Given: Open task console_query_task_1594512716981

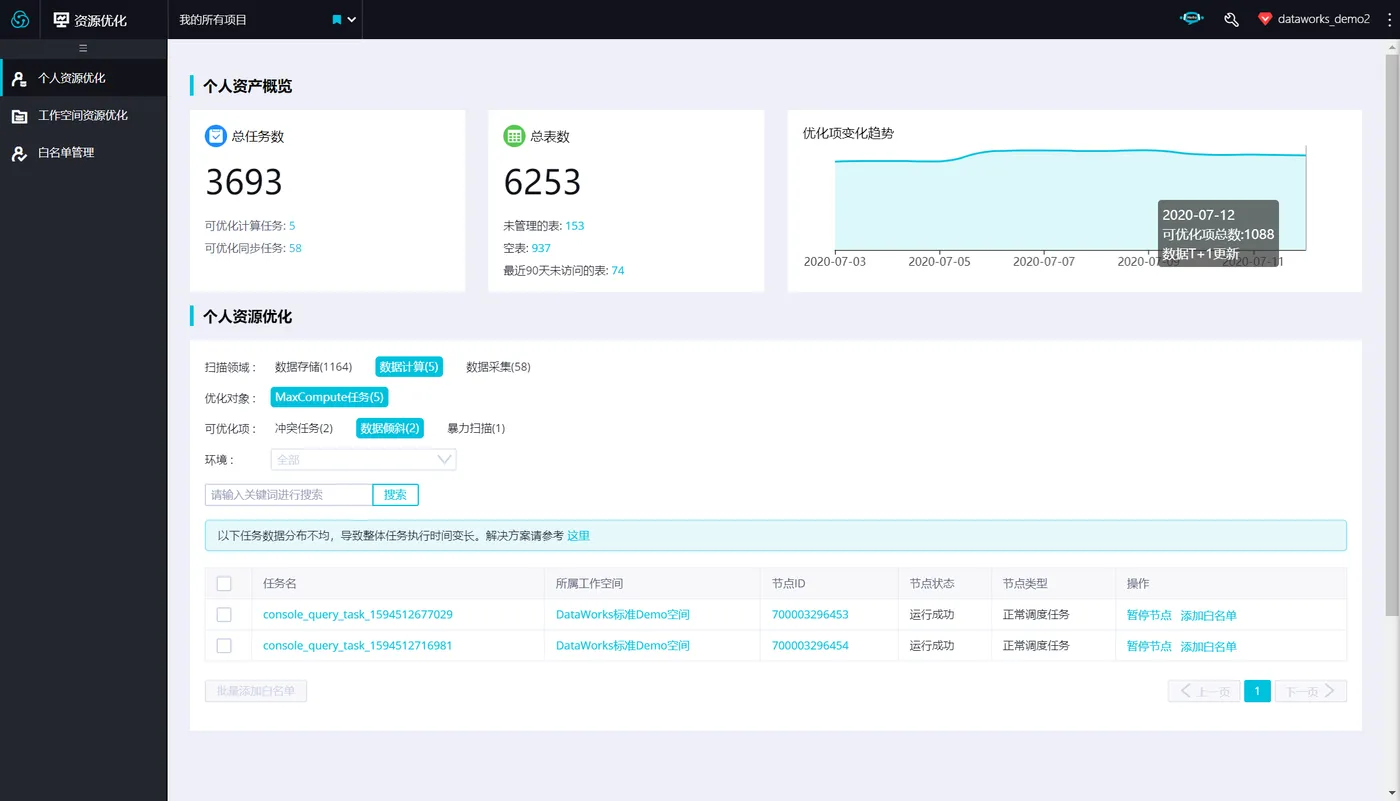Looking at the screenshot, I should pyautogui.click(x=358, y=646).
